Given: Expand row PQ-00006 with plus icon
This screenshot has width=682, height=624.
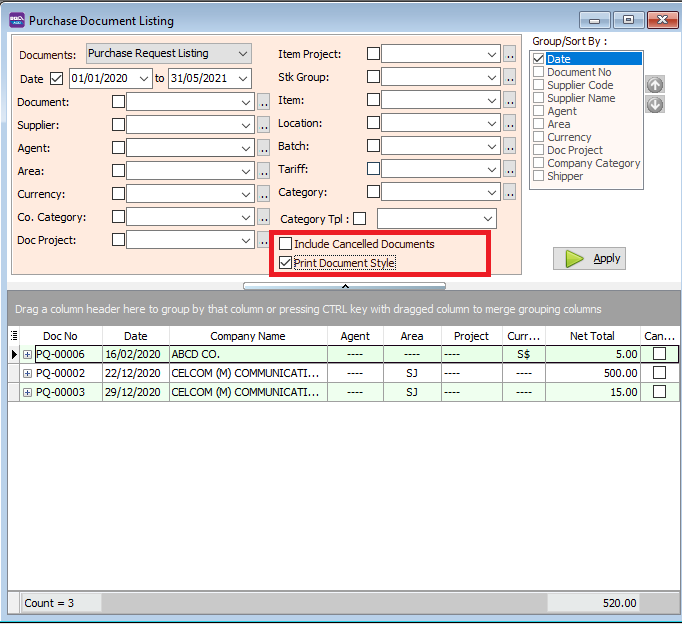Looking at the screenshot, I should click(27, 354).
